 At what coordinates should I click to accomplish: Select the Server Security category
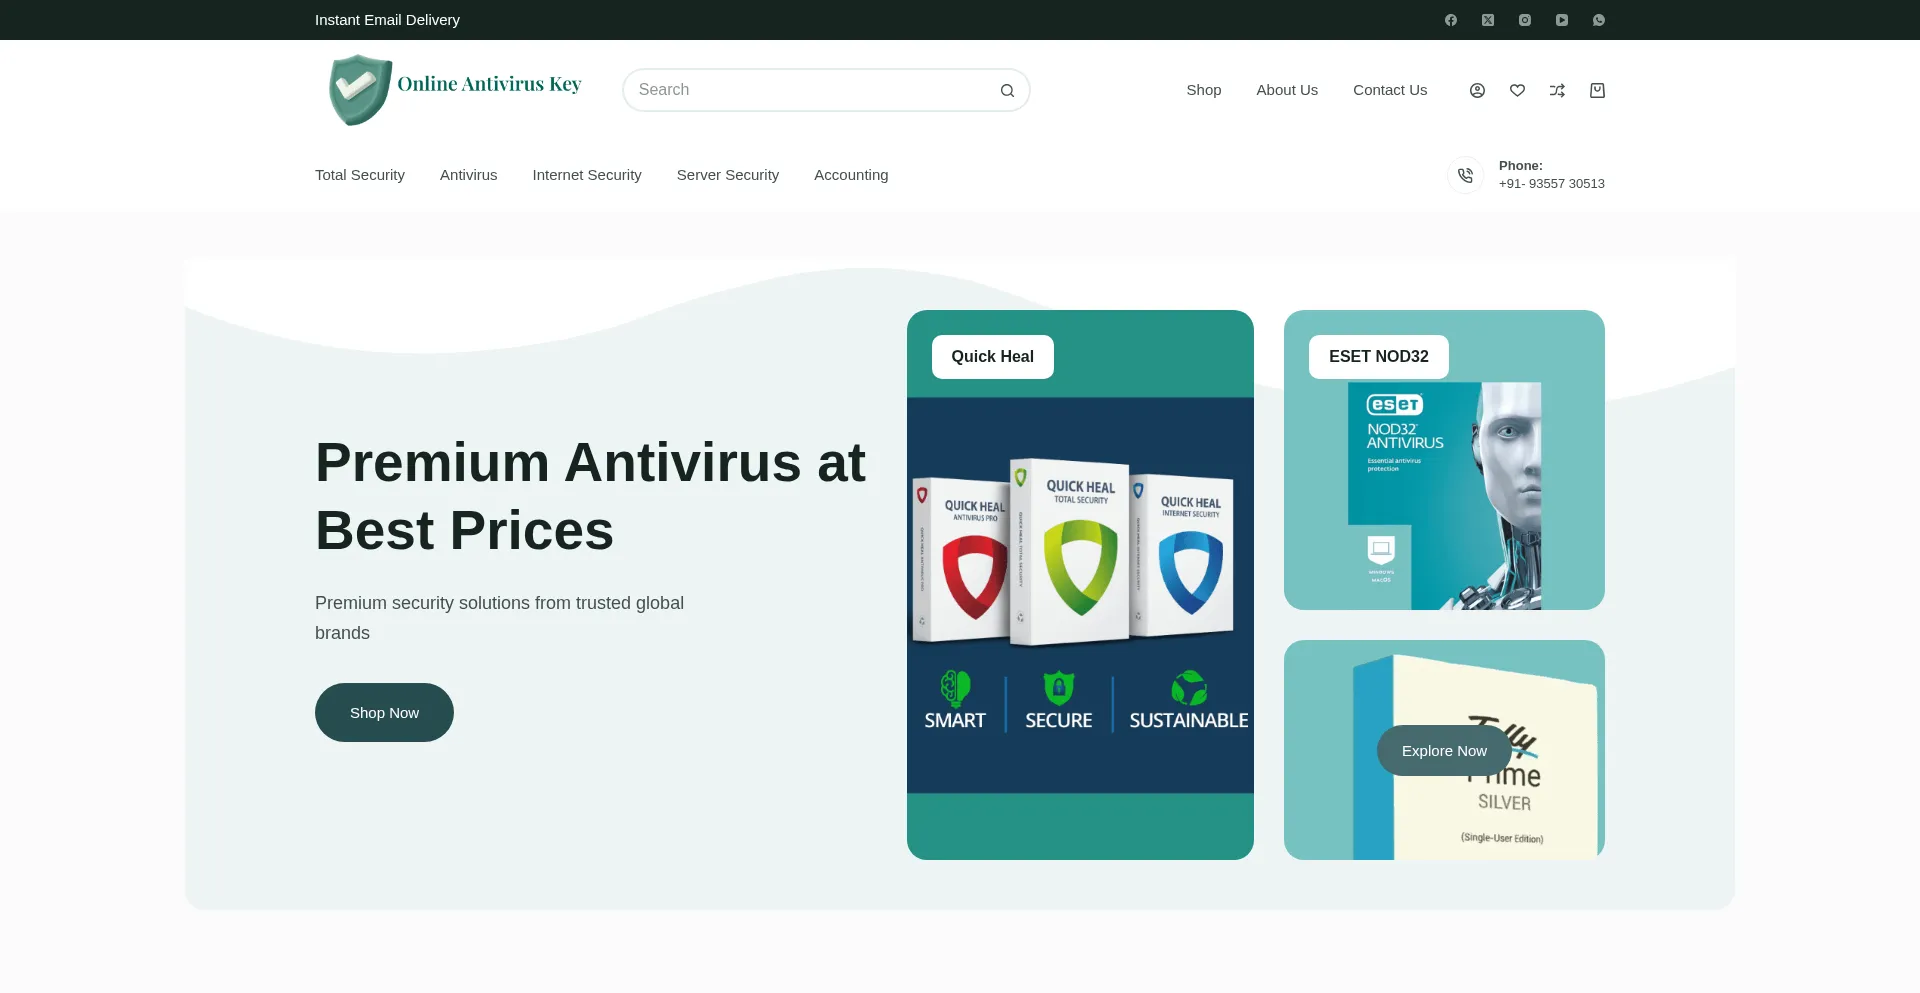click(728, 175)
